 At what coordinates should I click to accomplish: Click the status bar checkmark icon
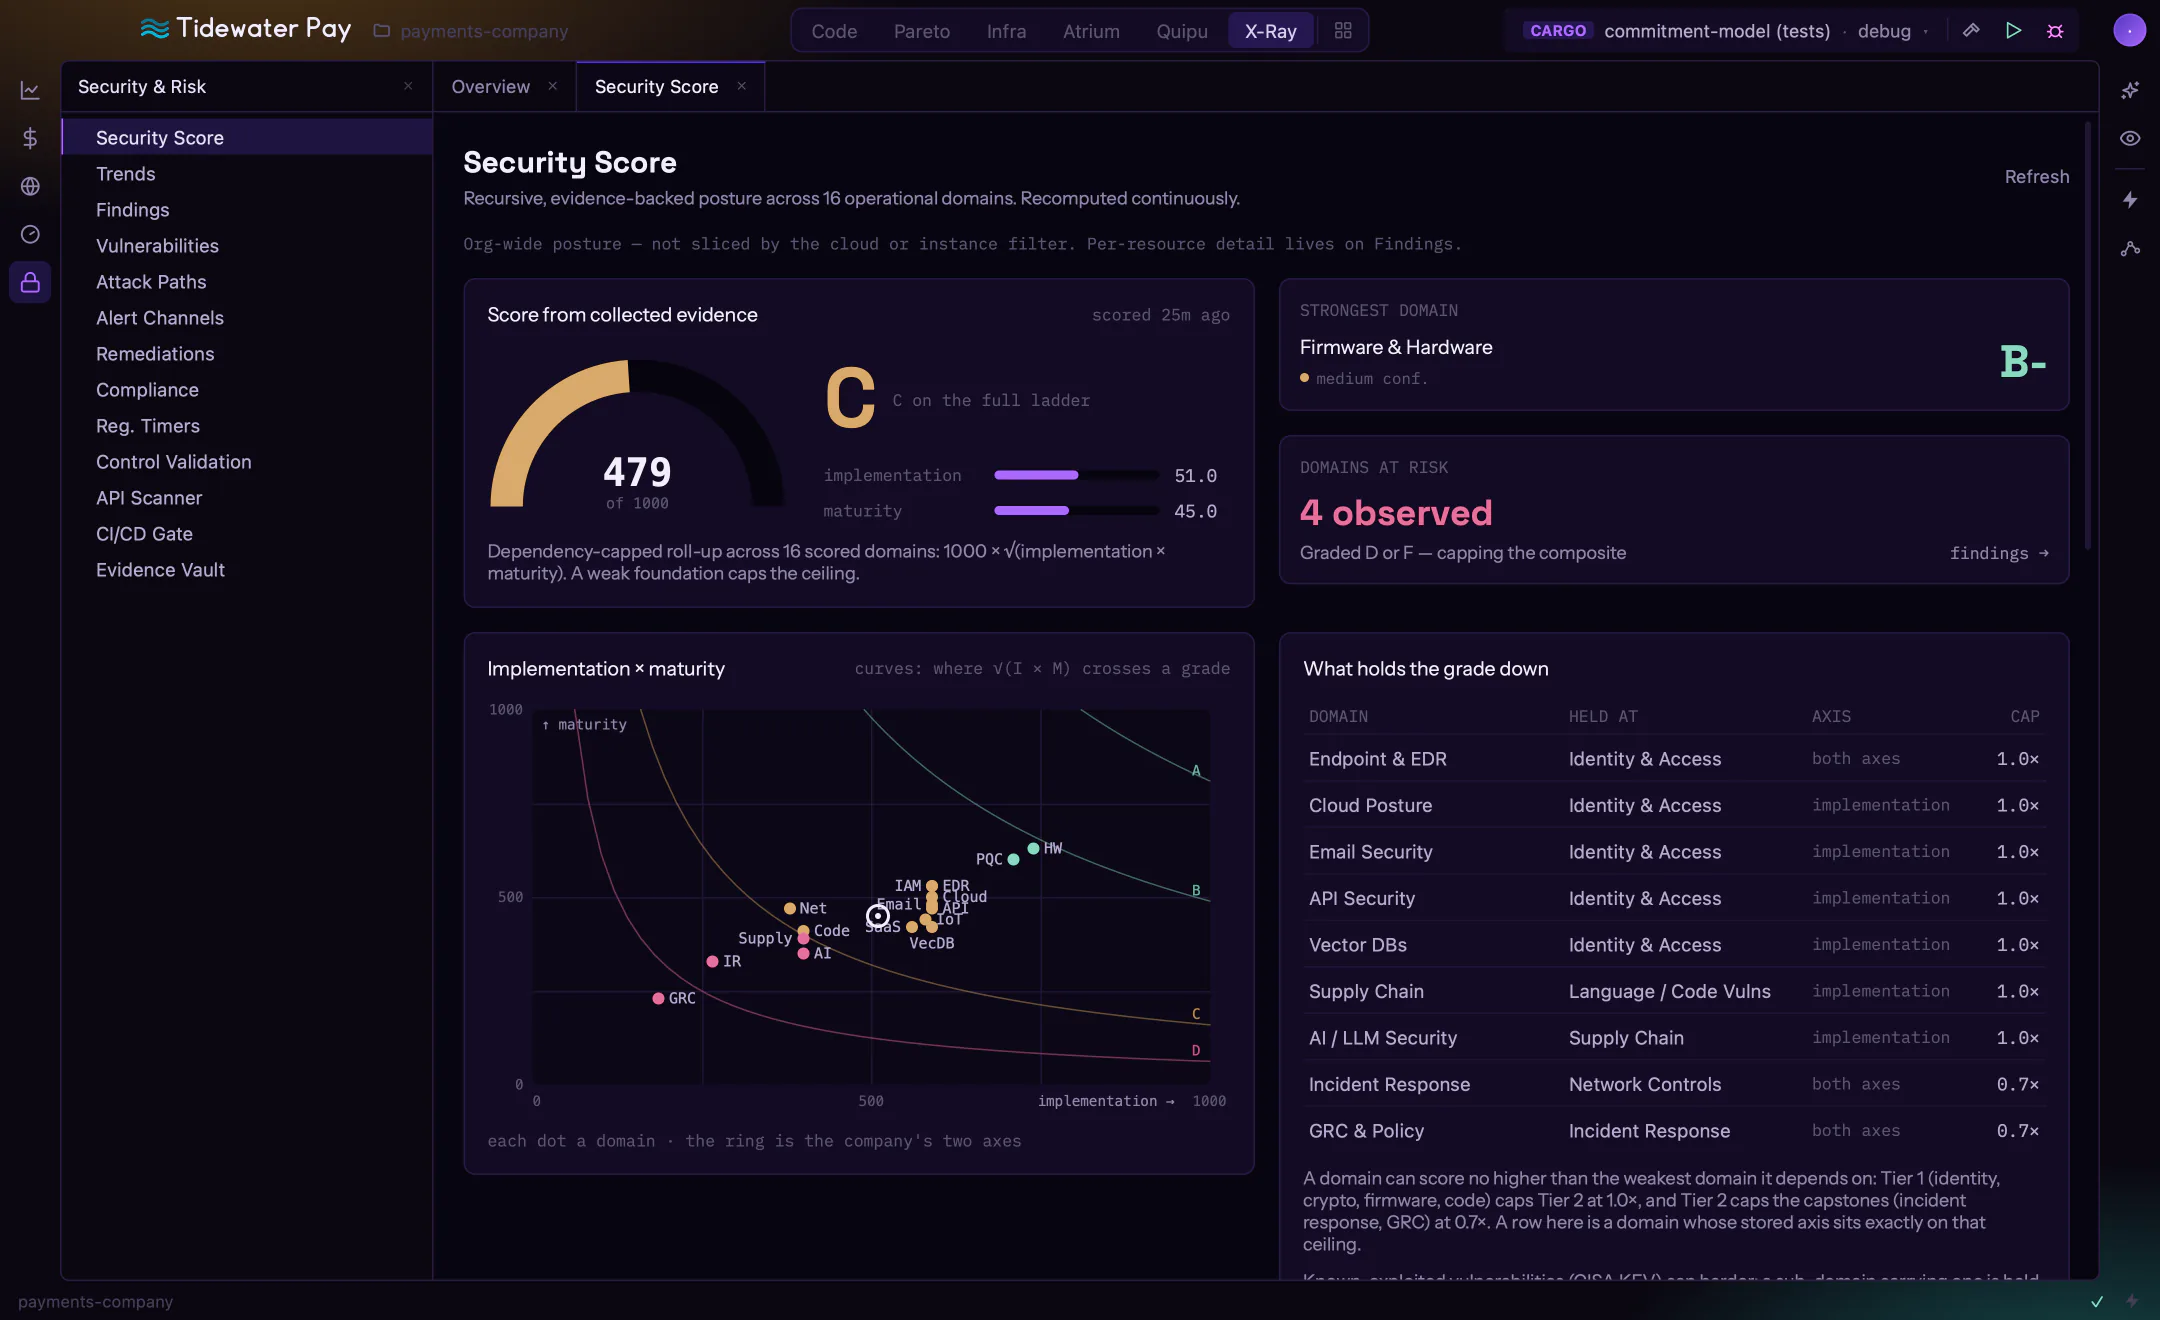(2097, 1301)
